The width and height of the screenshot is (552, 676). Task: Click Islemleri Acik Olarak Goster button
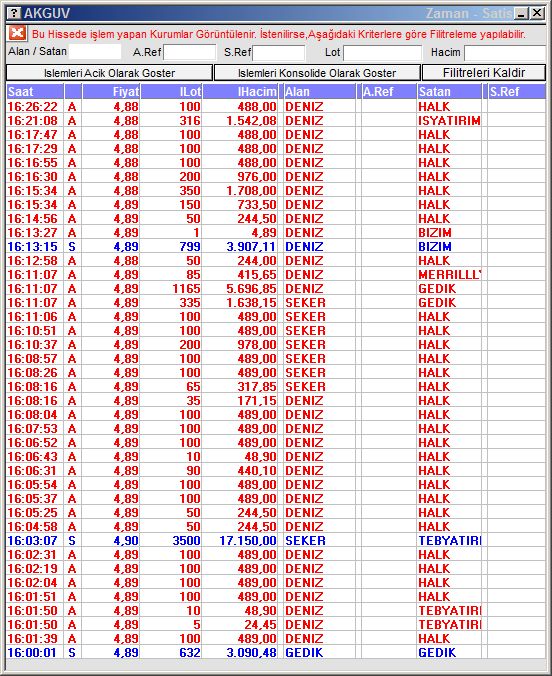[x=110, y=73]
